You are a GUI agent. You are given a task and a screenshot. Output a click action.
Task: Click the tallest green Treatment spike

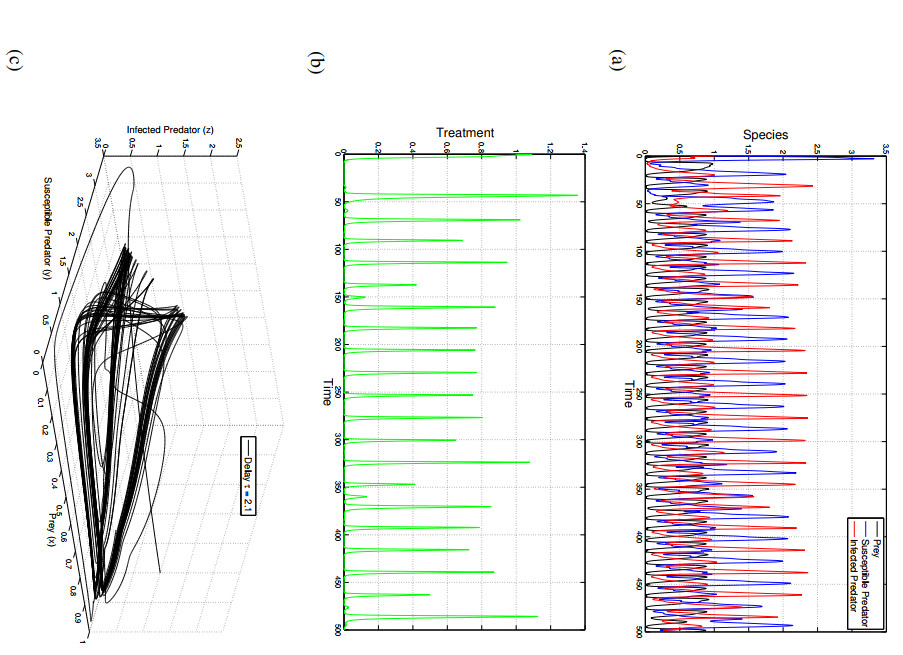(x=577, y=195)
